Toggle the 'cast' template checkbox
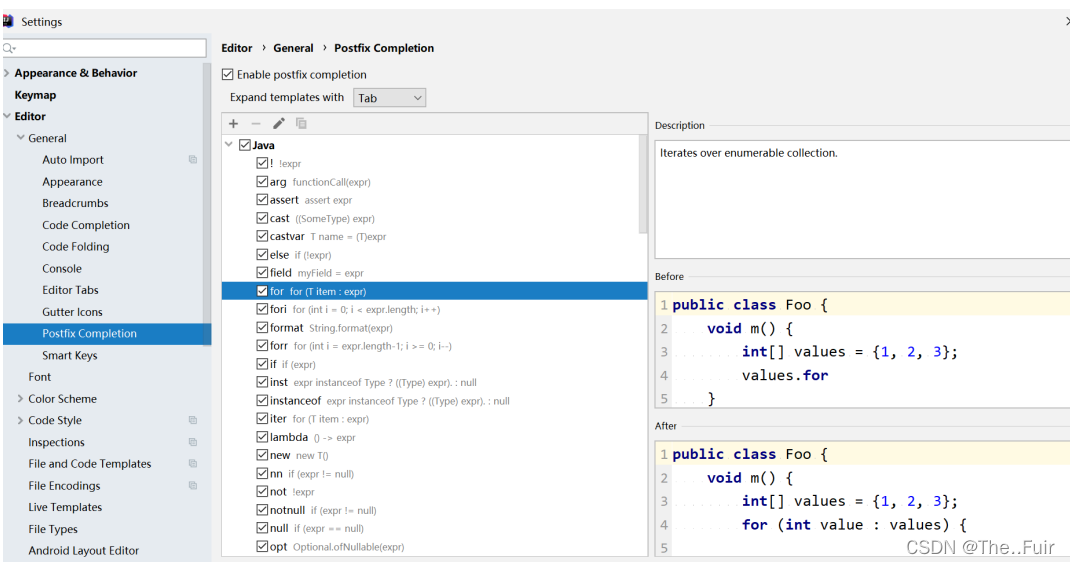 tap(262, 218)
